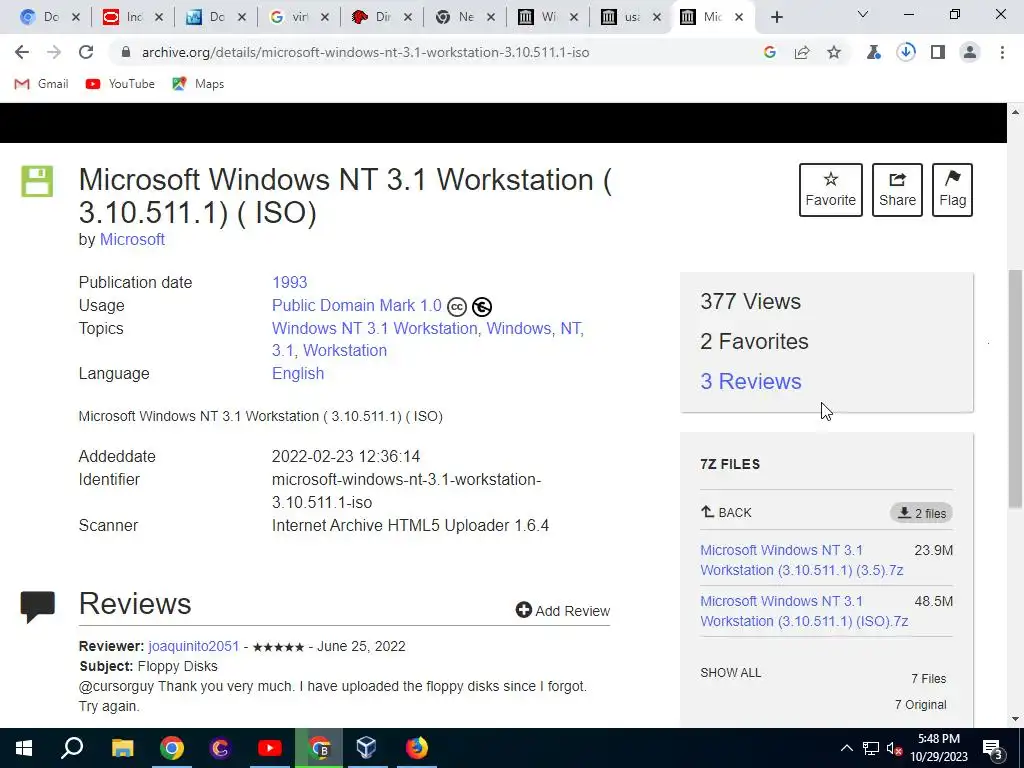Click the address bar URL
The width and height of the screenshot is (1024, 768).
[x=365, y=52]
